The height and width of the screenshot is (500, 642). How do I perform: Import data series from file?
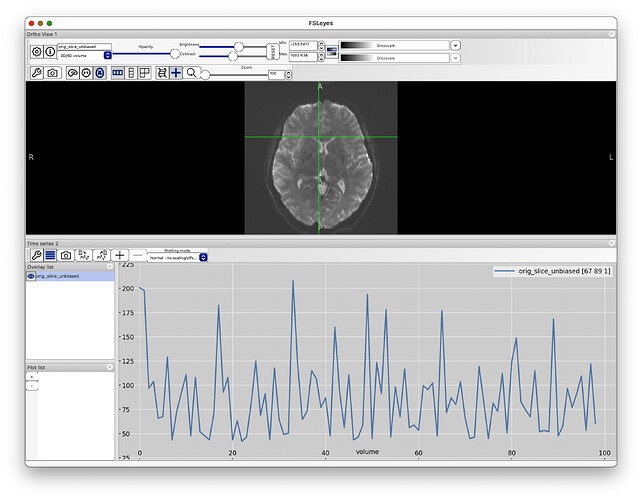click(84, 256)
